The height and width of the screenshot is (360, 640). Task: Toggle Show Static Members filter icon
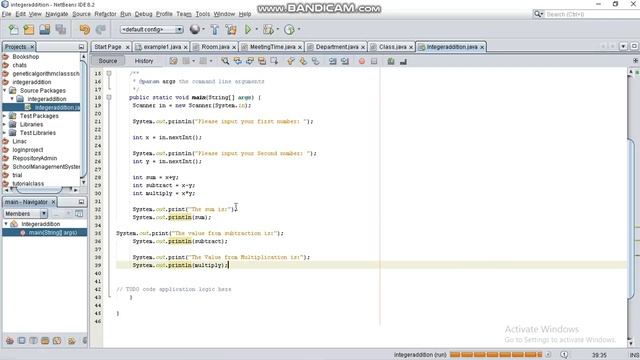(x=33, y=340)
